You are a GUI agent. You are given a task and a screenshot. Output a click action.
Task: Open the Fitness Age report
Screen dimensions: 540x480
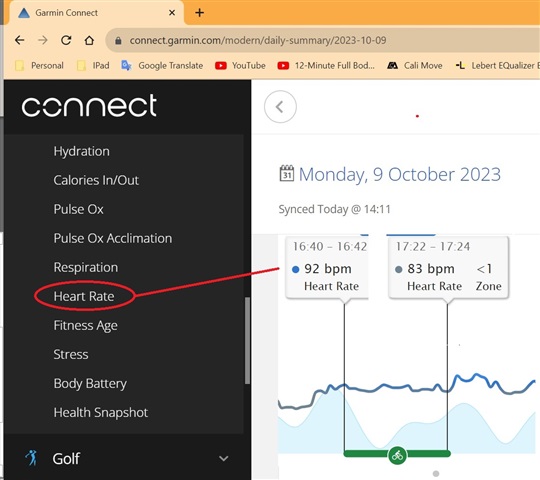85,325
